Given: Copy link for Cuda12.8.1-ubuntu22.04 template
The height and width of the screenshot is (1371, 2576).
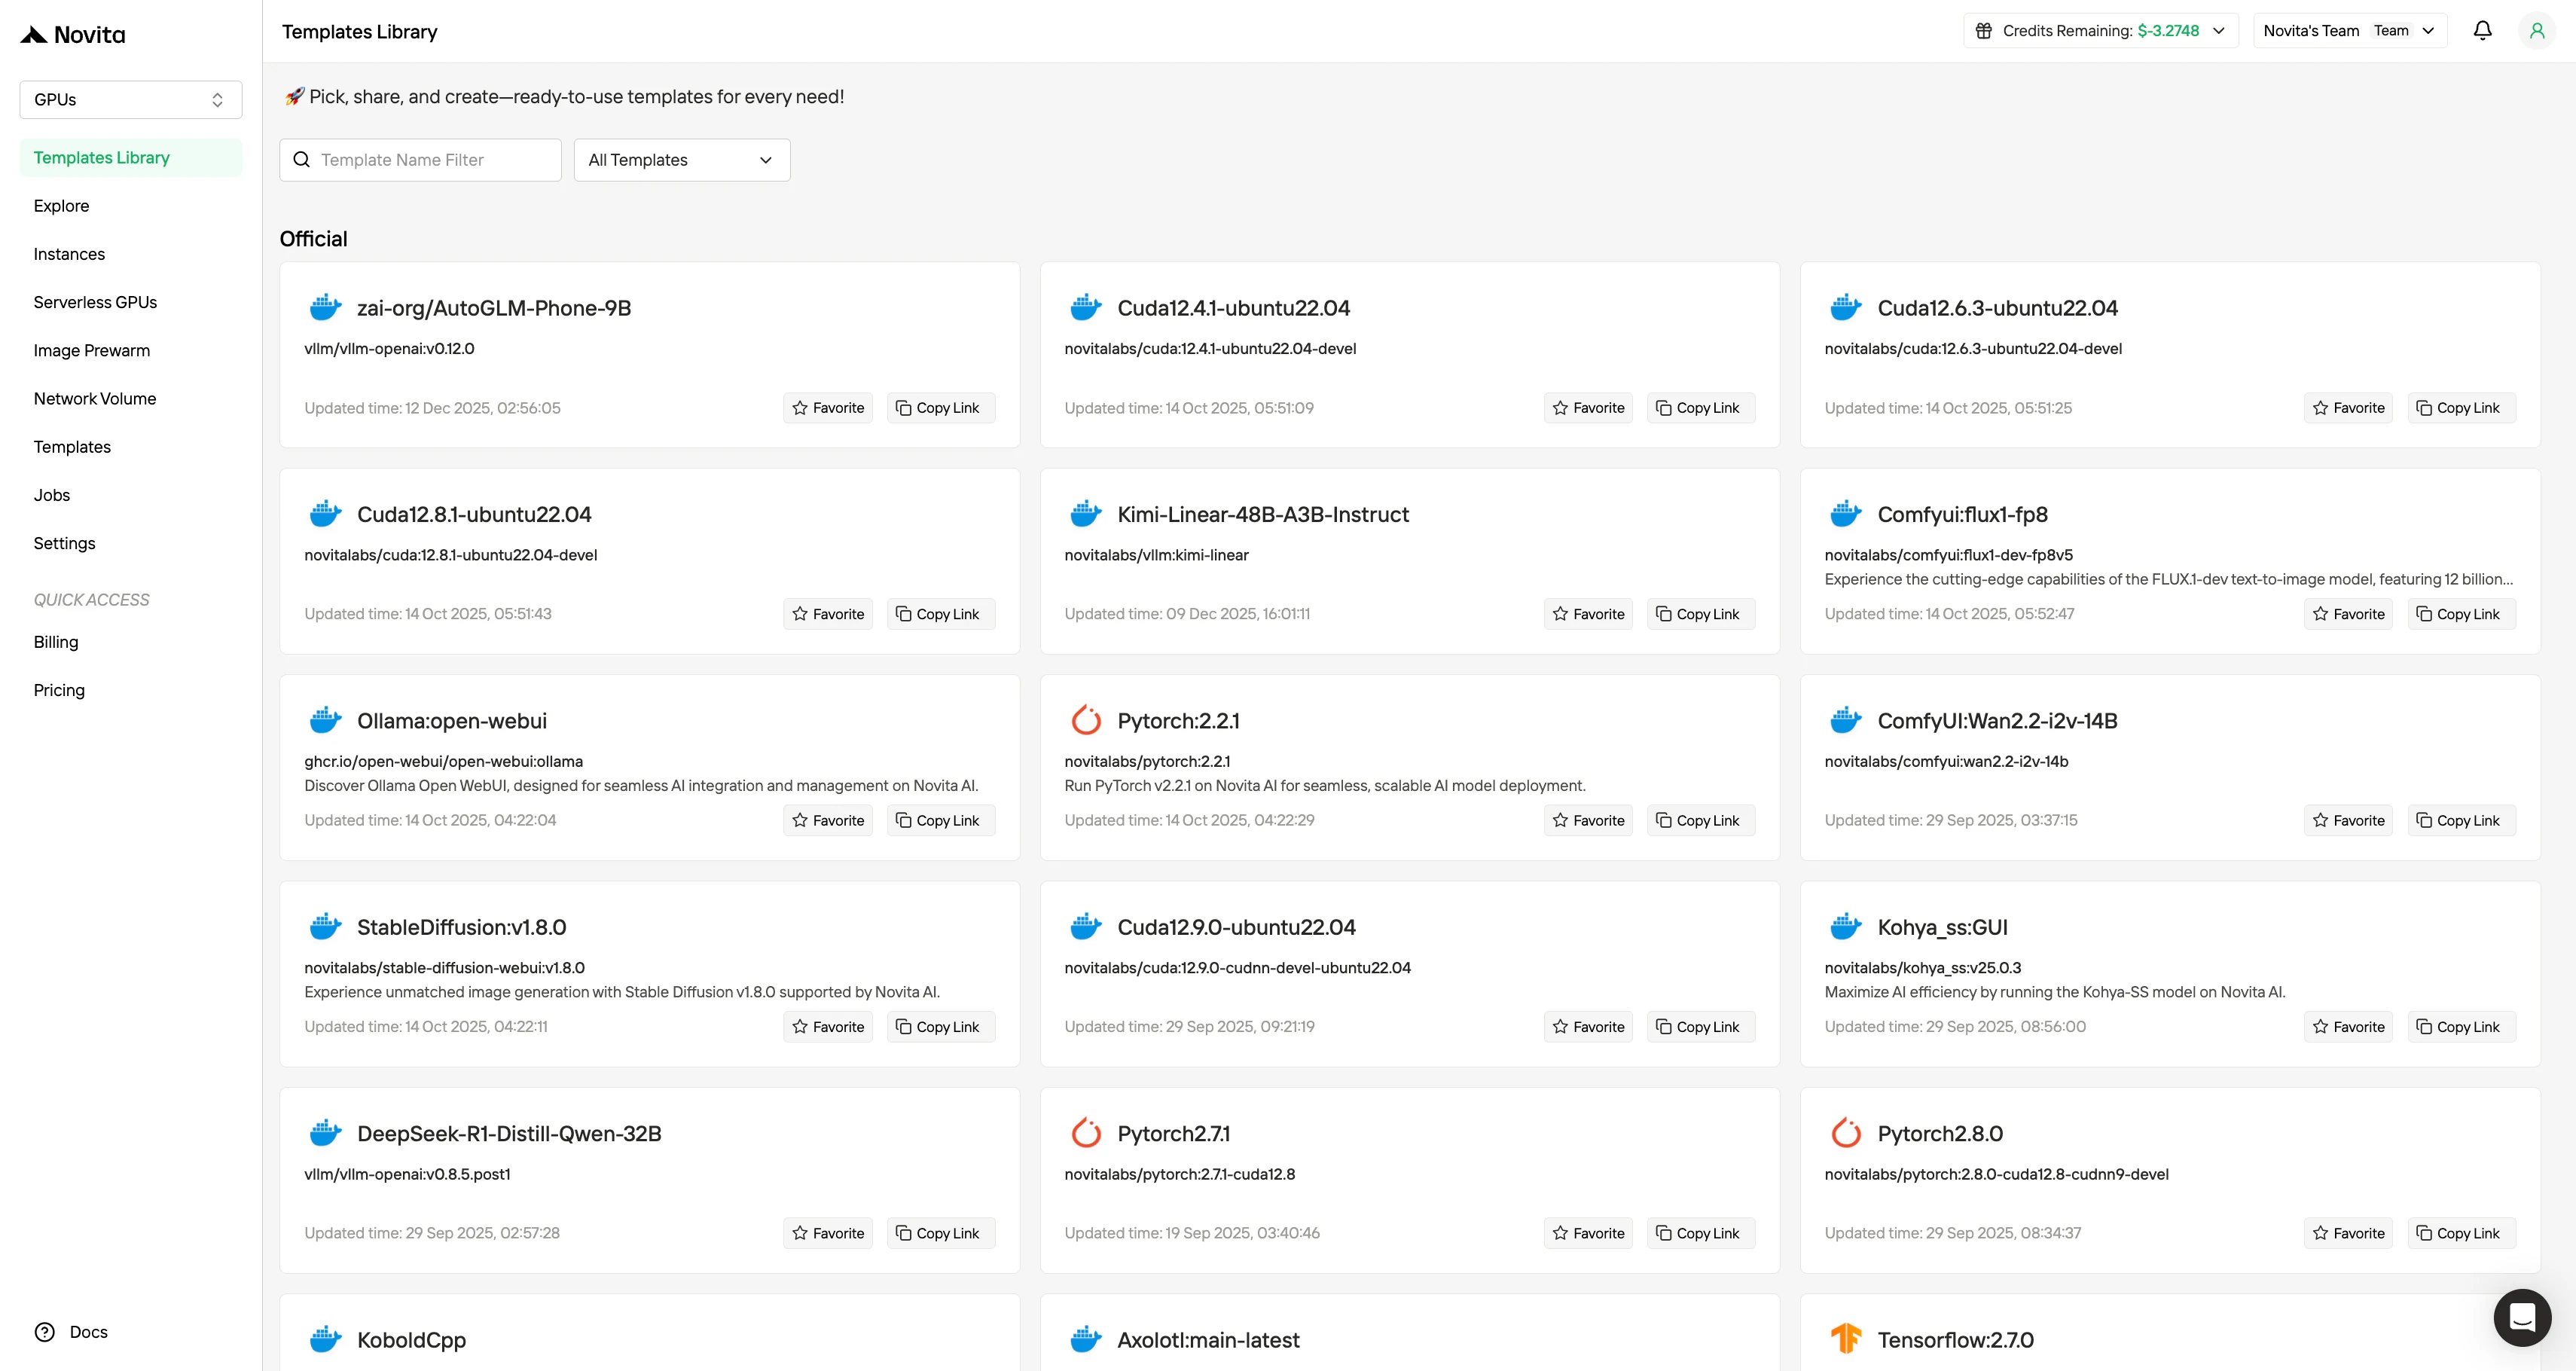Looking at the screenshot, I should 940,614.
